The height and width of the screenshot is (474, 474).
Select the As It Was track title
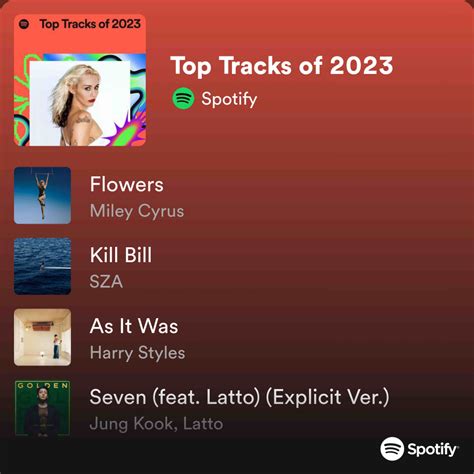[x=134, y=326]
